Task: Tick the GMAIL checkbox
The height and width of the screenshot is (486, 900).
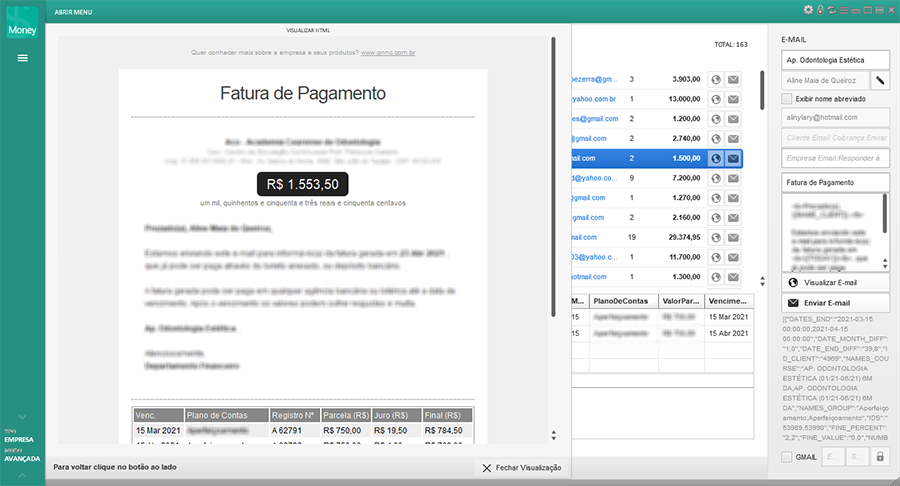Action: [x=786, y=457]
